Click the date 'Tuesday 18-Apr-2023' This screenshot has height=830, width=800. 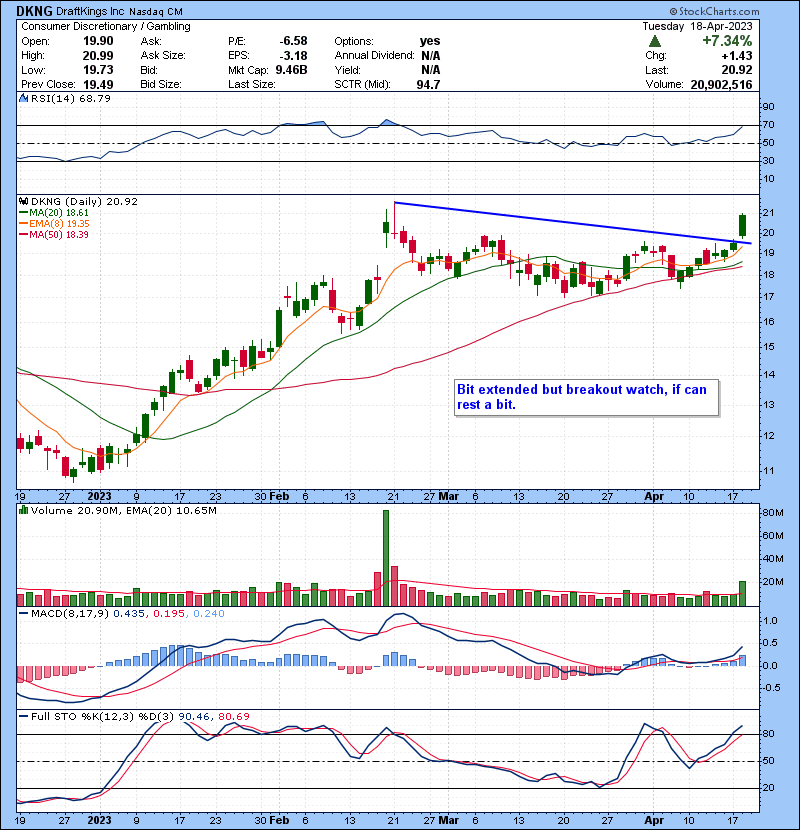(697, 26)
